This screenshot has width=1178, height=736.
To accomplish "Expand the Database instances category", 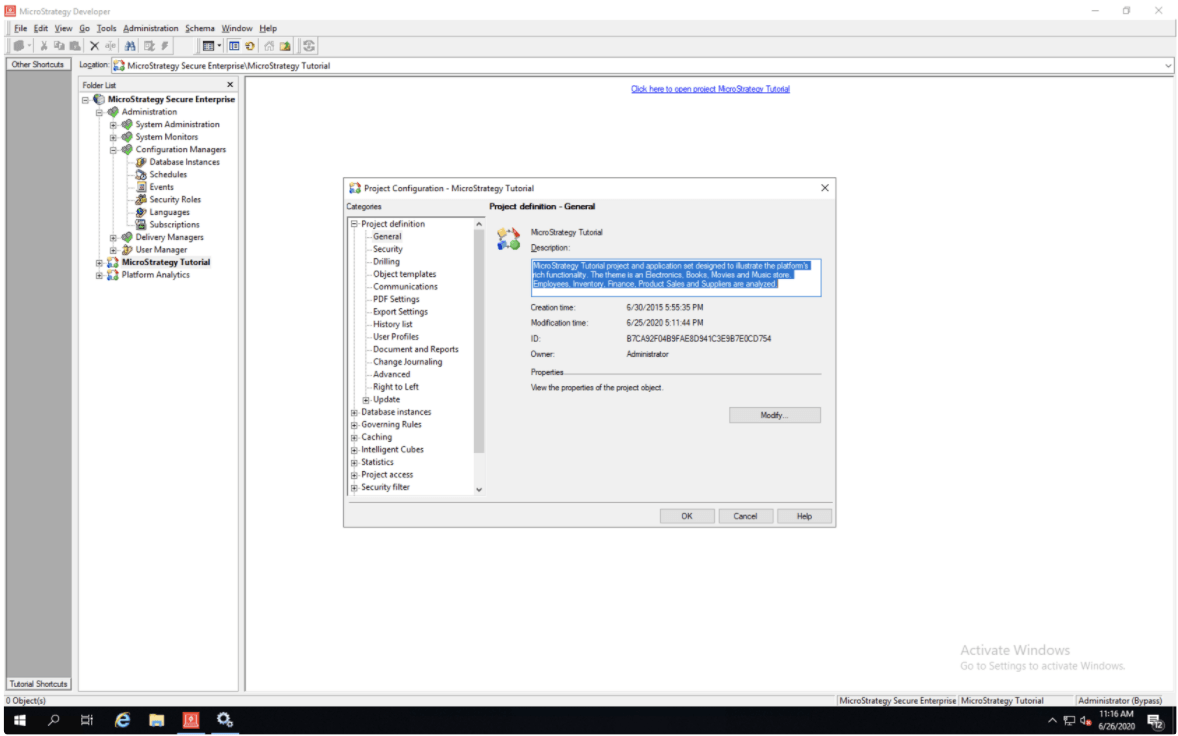I will tap(354, 412).
